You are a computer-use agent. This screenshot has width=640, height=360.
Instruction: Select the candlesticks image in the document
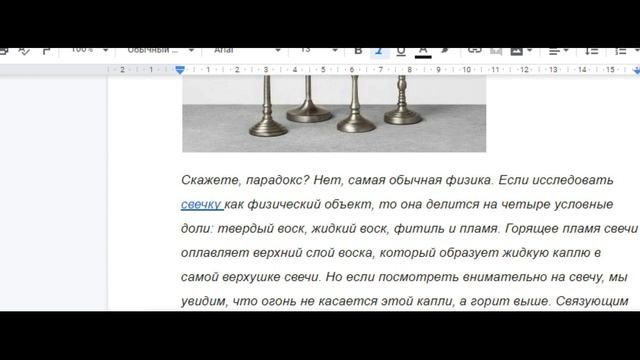(334, 113)
